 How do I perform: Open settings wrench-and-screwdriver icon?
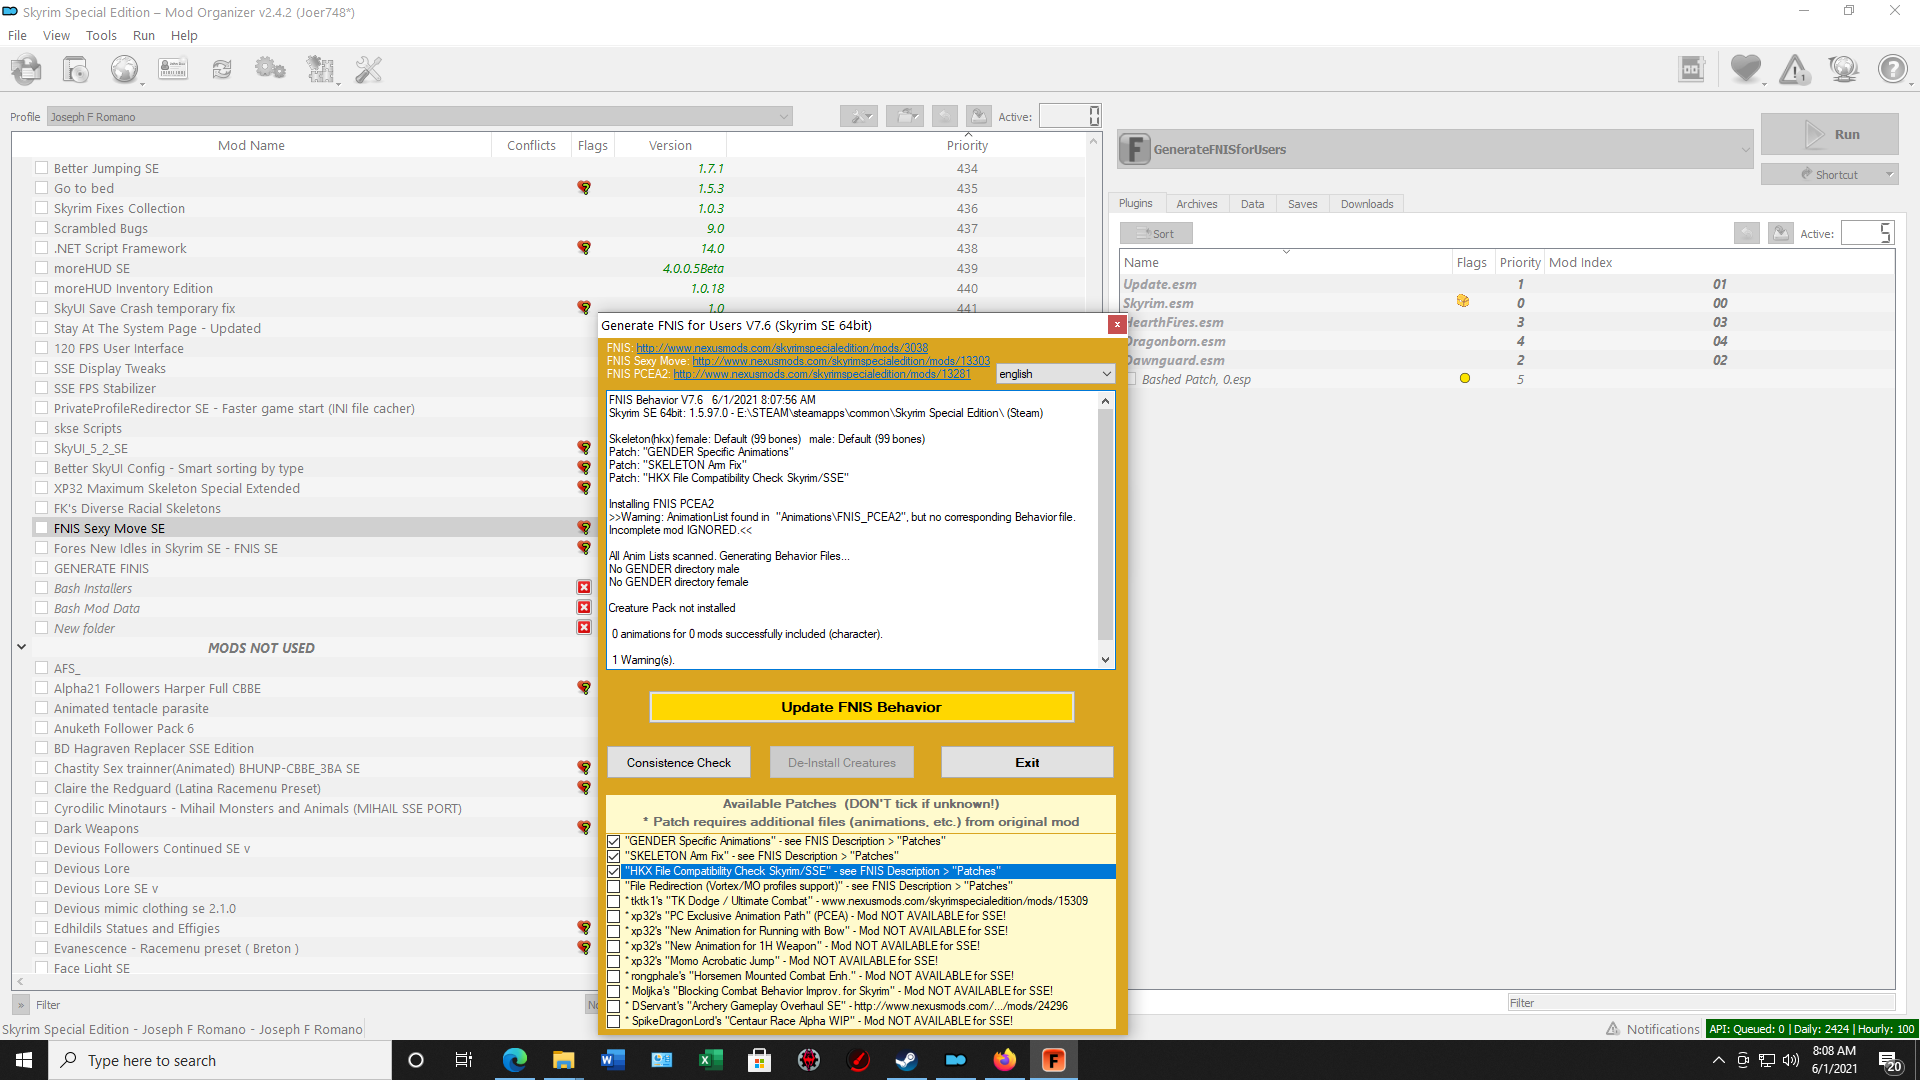click(368, 69)
